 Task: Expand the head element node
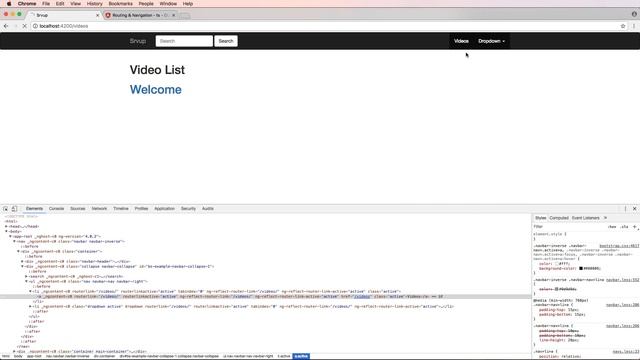(6, 226)
